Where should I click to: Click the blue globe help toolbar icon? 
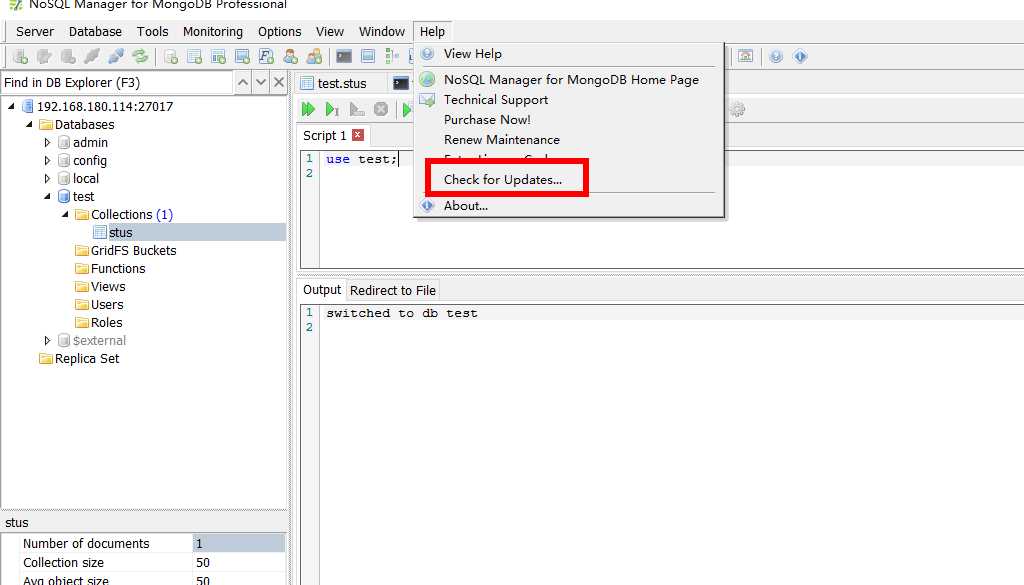click(x=776, y=57)
